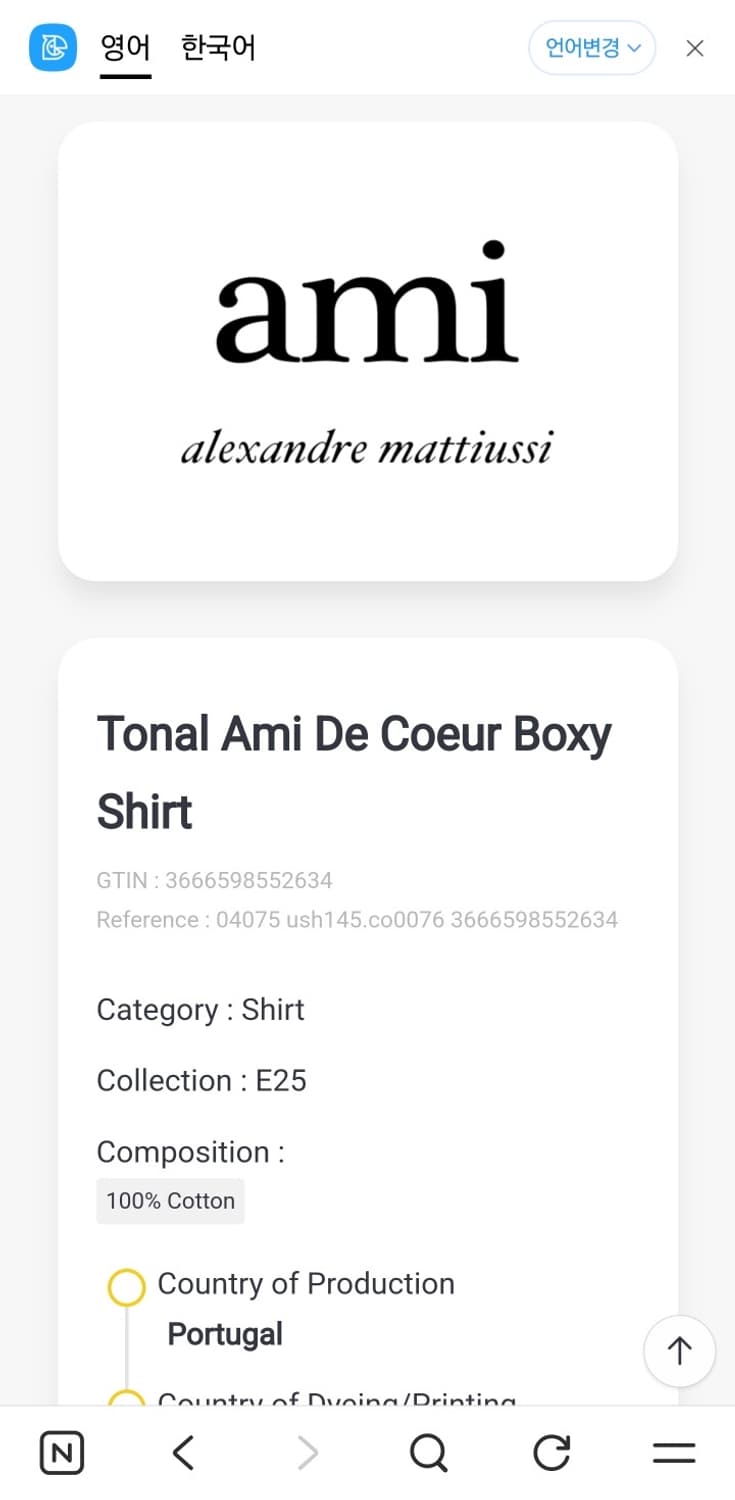Go back with the left chevron

tap(183, 1453)
